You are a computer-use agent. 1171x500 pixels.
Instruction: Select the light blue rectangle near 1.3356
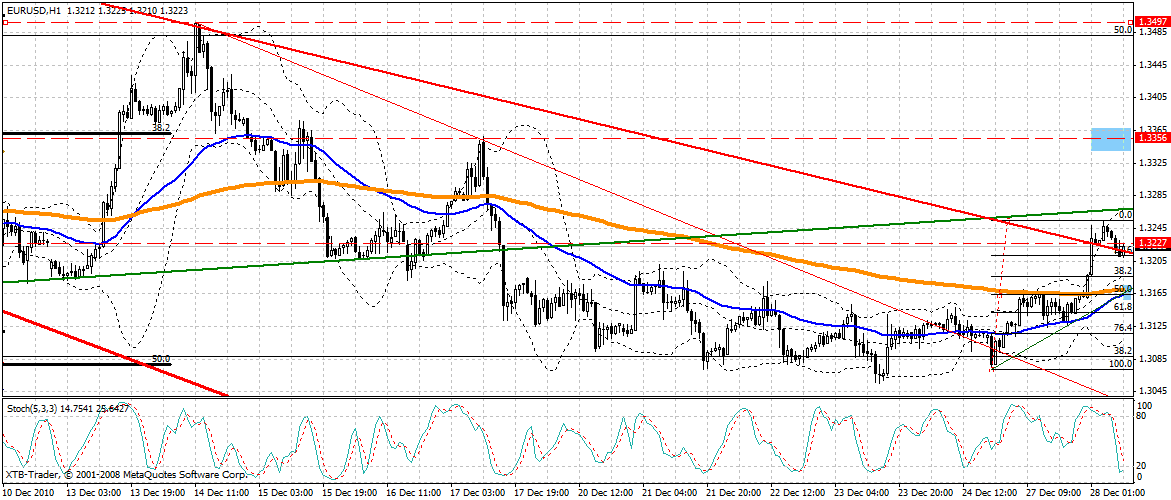pyautogui.click(x=1111, y=139)
